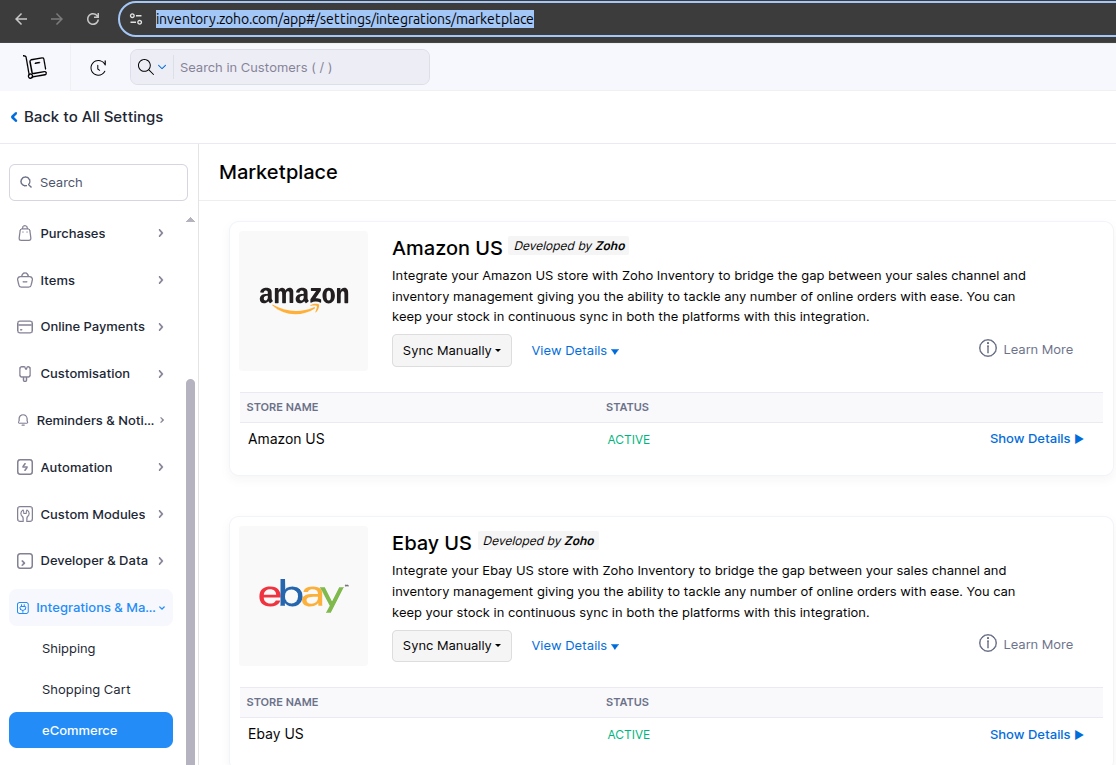Open recent history clock icon

98,68
